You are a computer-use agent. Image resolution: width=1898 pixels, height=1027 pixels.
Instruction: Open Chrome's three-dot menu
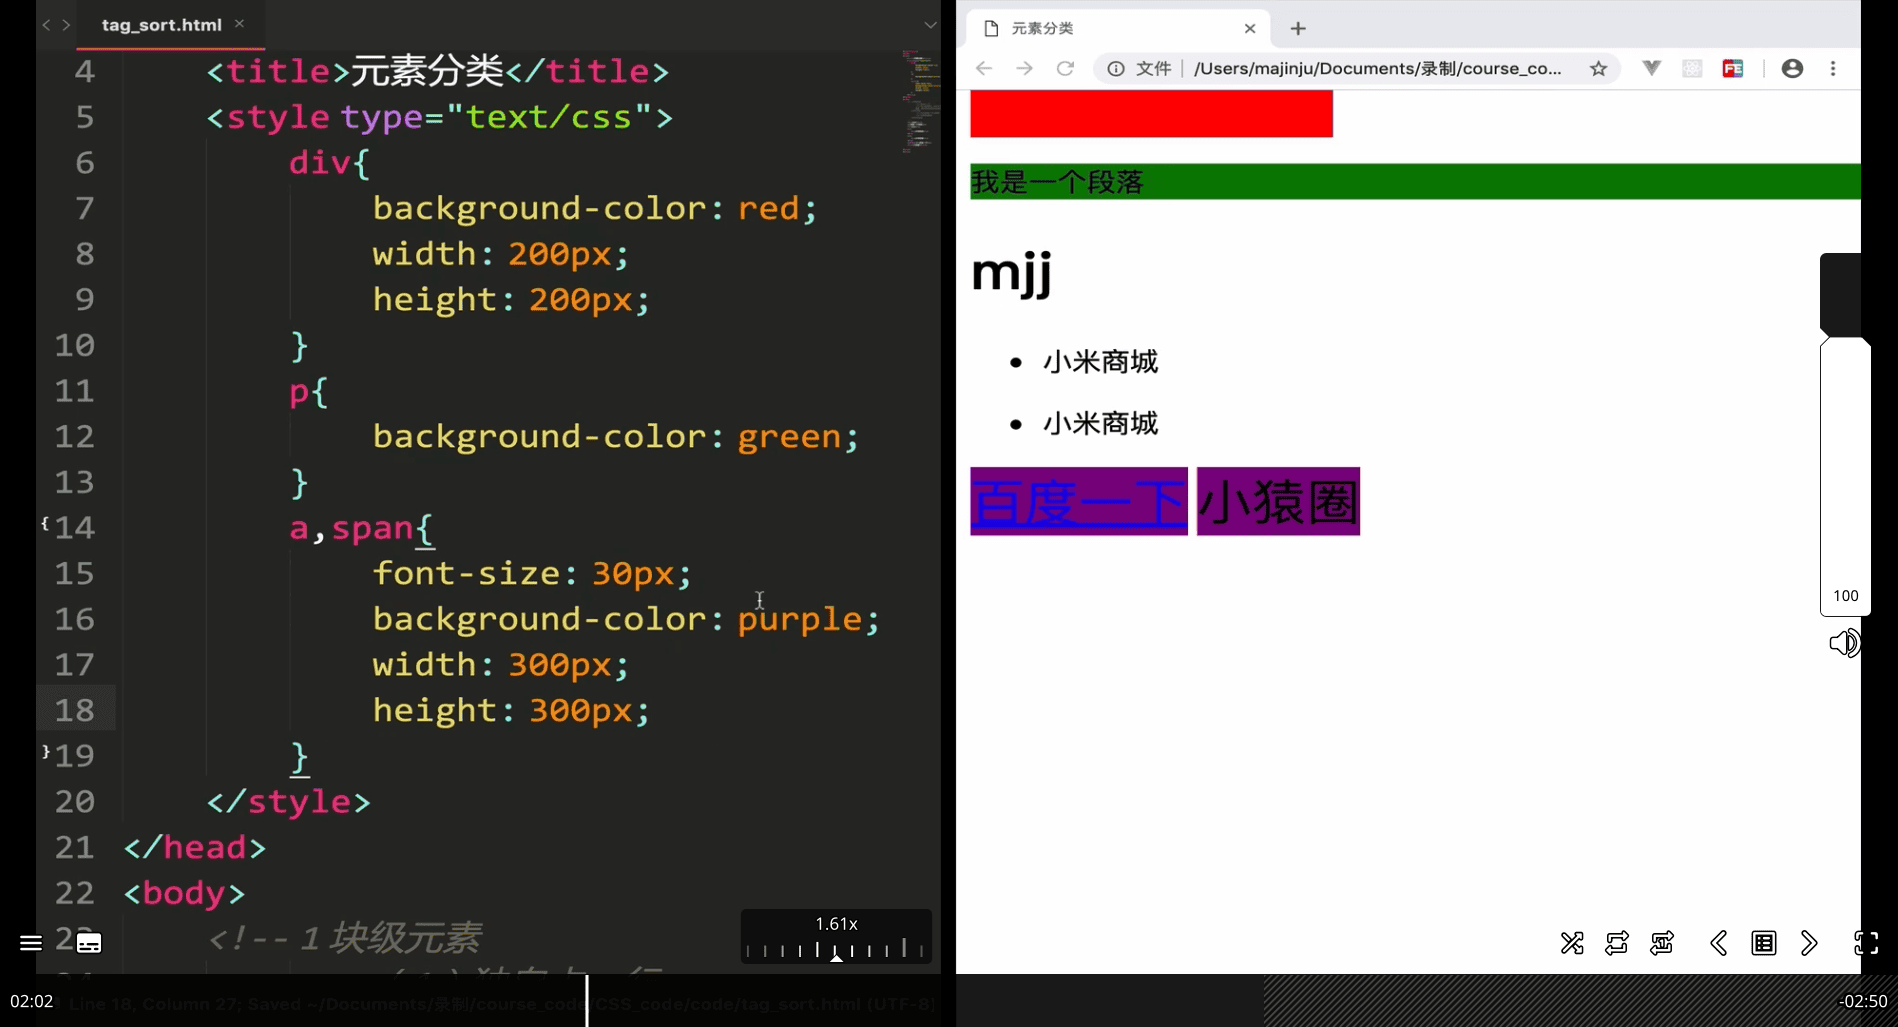[1833, 68]
